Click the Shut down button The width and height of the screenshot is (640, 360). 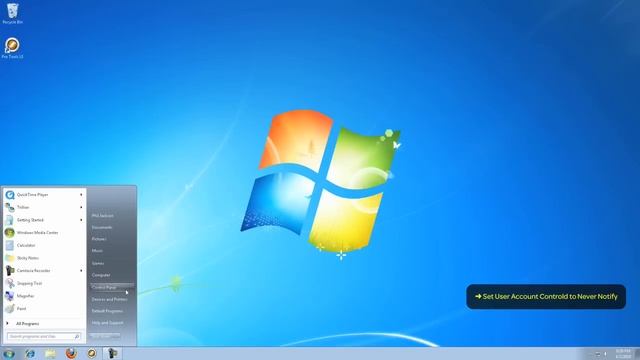click(x=105, y=336)
